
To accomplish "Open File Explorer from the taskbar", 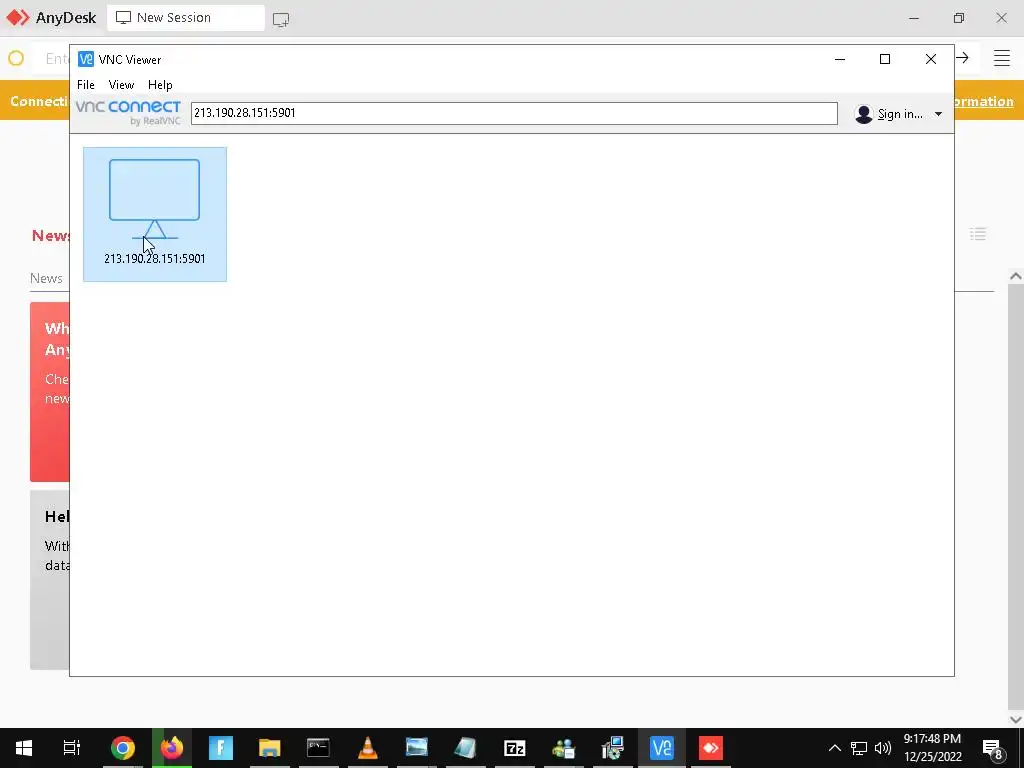I will (270, 748).
